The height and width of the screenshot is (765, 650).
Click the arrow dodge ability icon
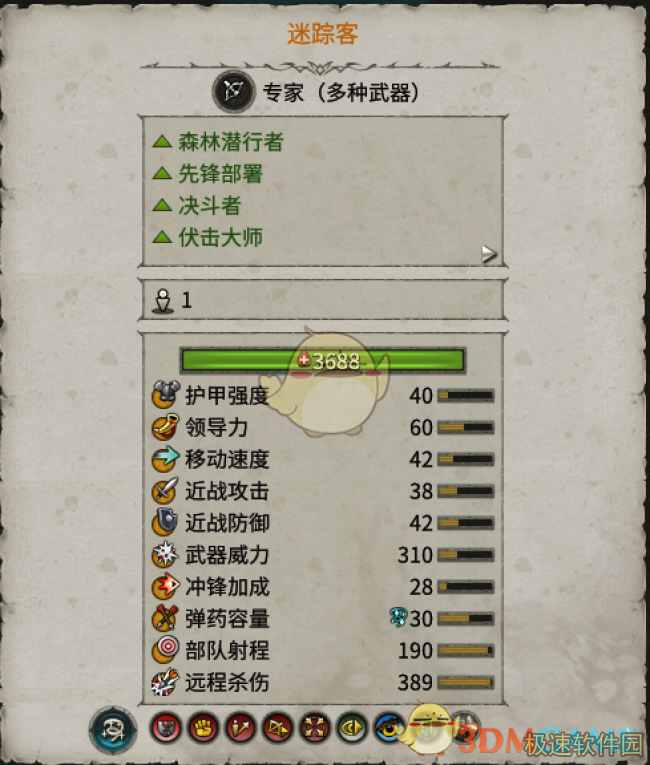tap(240, 728)
